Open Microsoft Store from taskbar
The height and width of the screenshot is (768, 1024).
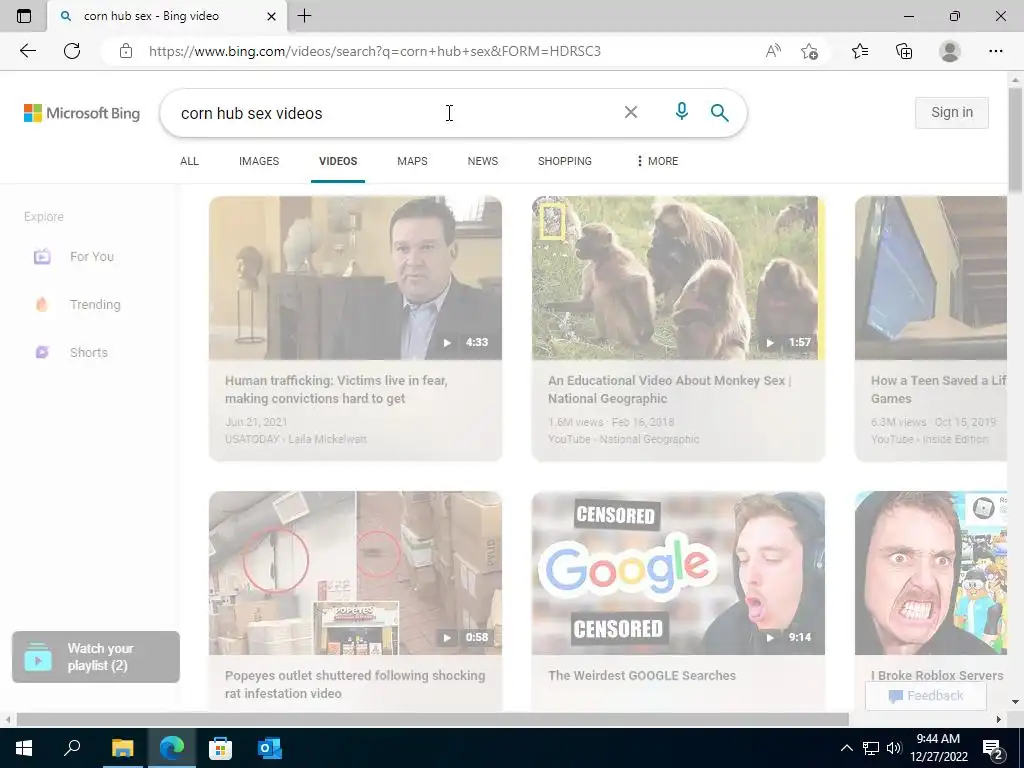(x=220, y=748)
